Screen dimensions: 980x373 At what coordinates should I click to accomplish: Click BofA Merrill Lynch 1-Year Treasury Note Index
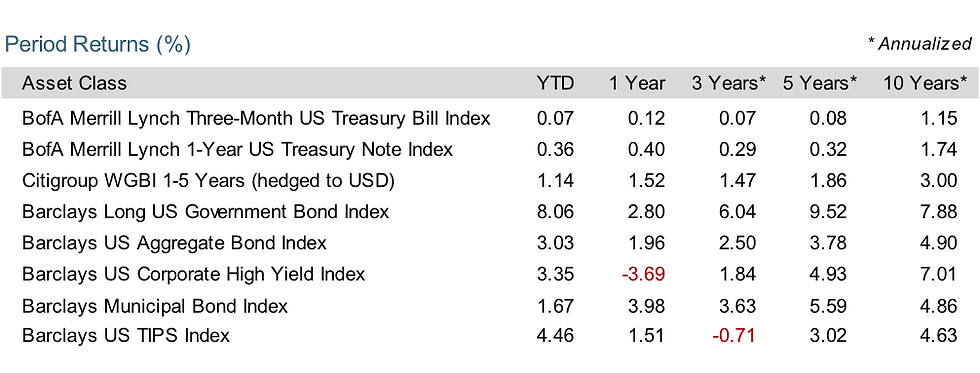238,149
